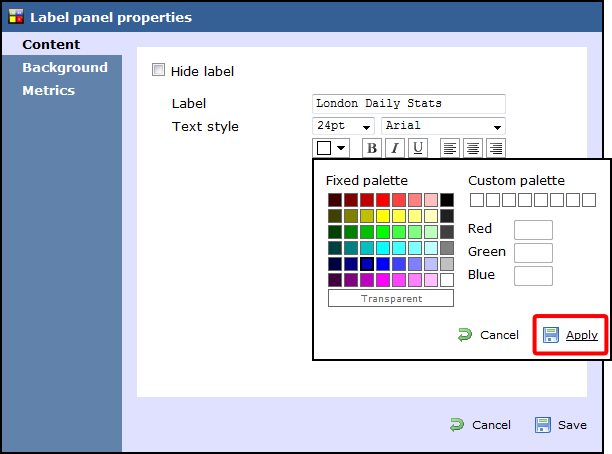612x454 pixels.
Task: Align label text to the right
Action: (495, 148)
